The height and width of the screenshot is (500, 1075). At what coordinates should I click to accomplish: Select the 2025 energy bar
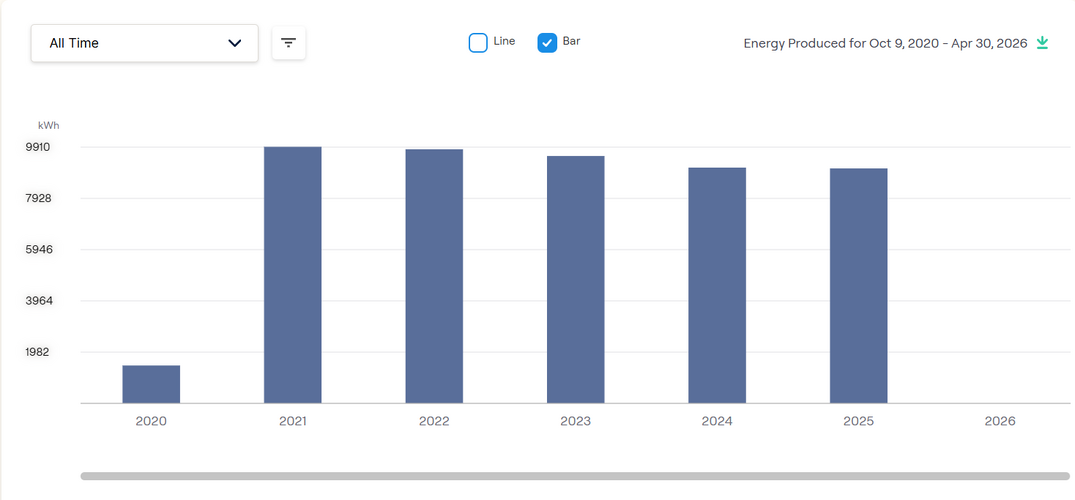coord(858,286)
